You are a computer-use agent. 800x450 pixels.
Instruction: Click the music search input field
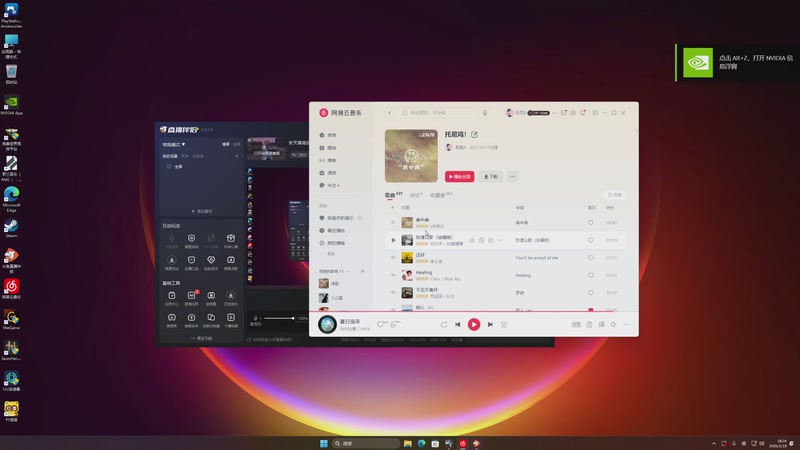[x=438, y=113]
